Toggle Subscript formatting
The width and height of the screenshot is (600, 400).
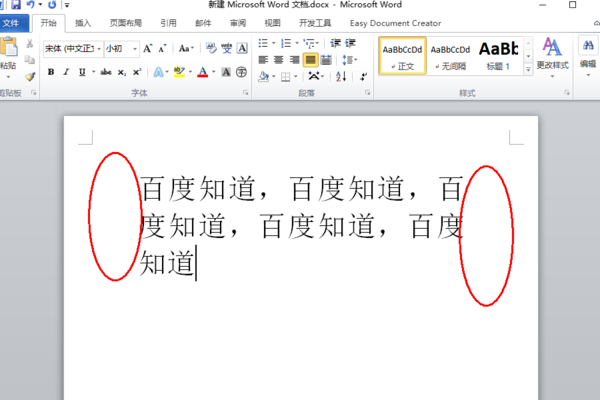pos(122,72)
